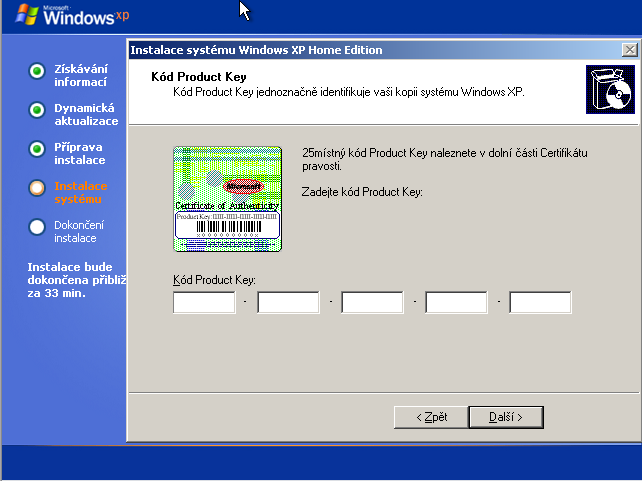The image size is (642, 481).
Task: Click the 'Instalace bude dokončena' time estimate
Action: (77, 280)
